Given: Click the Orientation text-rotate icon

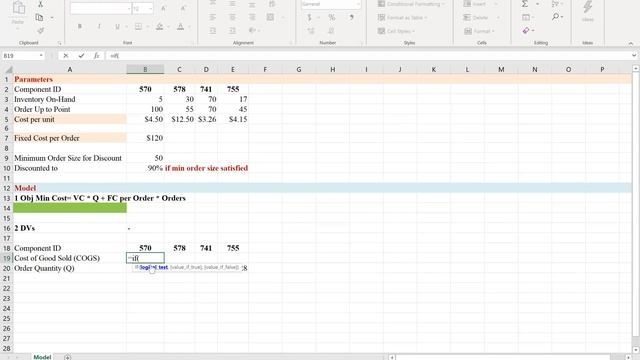Looking at the screenshot, I should (x=252, y=31).
